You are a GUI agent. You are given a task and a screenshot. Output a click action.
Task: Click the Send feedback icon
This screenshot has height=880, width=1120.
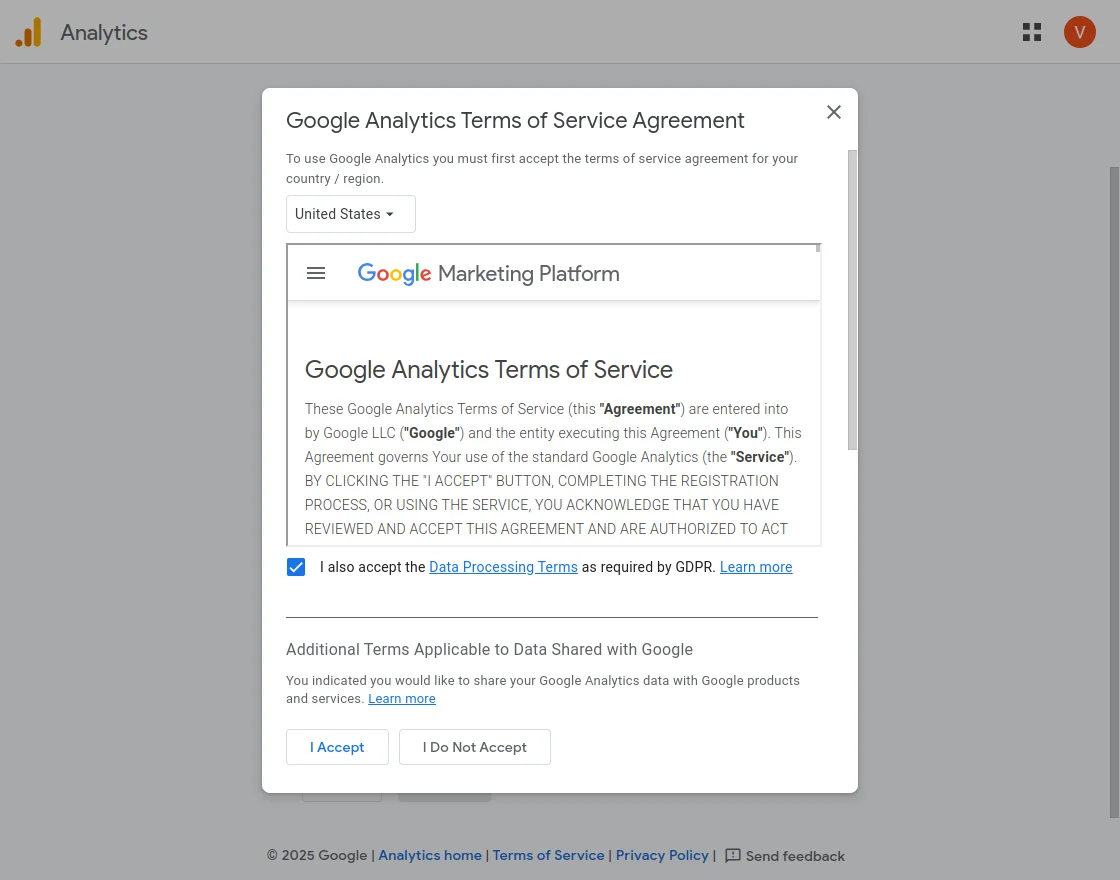coord(733,856)
